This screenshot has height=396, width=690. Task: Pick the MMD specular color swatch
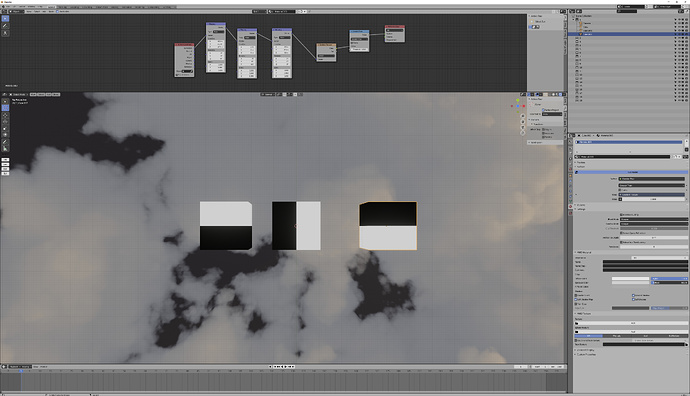click(x=631, y=282)
